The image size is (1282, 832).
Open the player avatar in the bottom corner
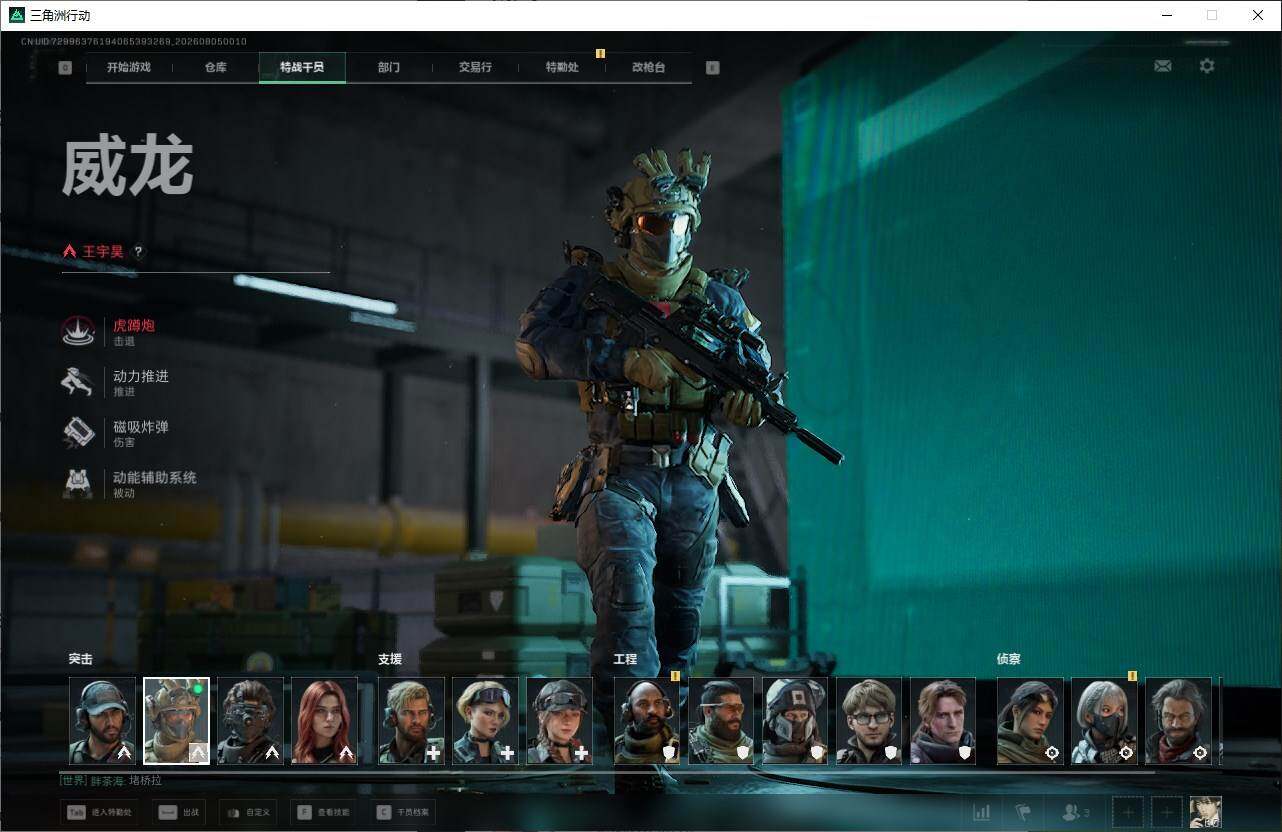point(1205,812)
